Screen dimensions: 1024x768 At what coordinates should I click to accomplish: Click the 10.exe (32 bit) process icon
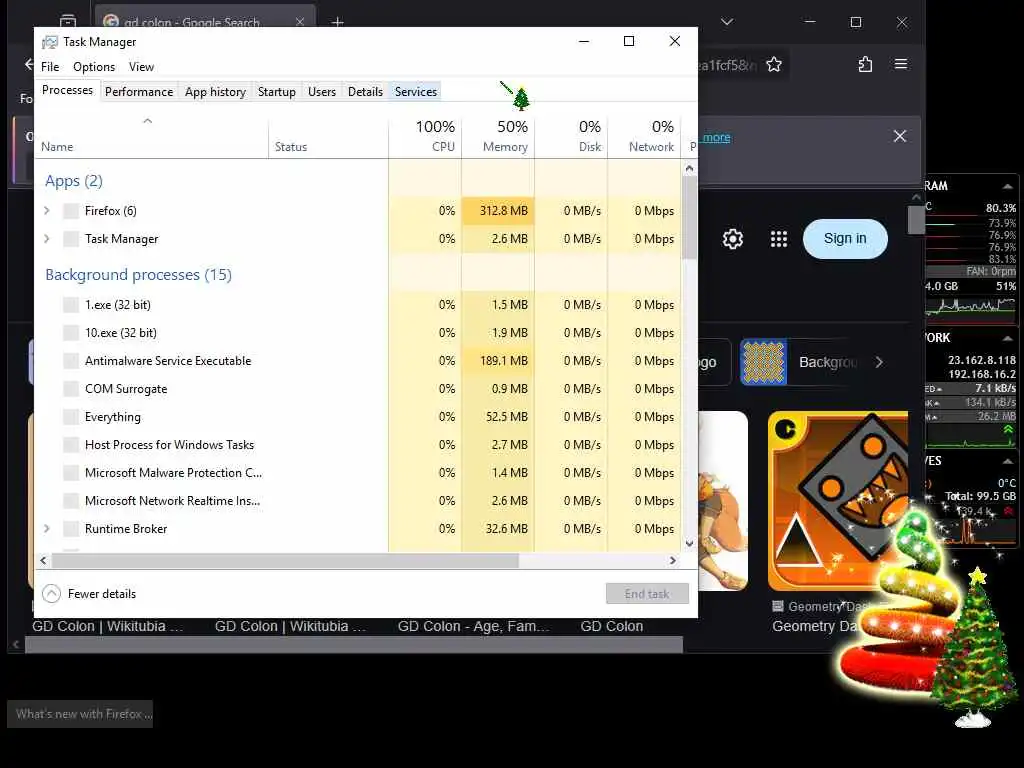71,333
